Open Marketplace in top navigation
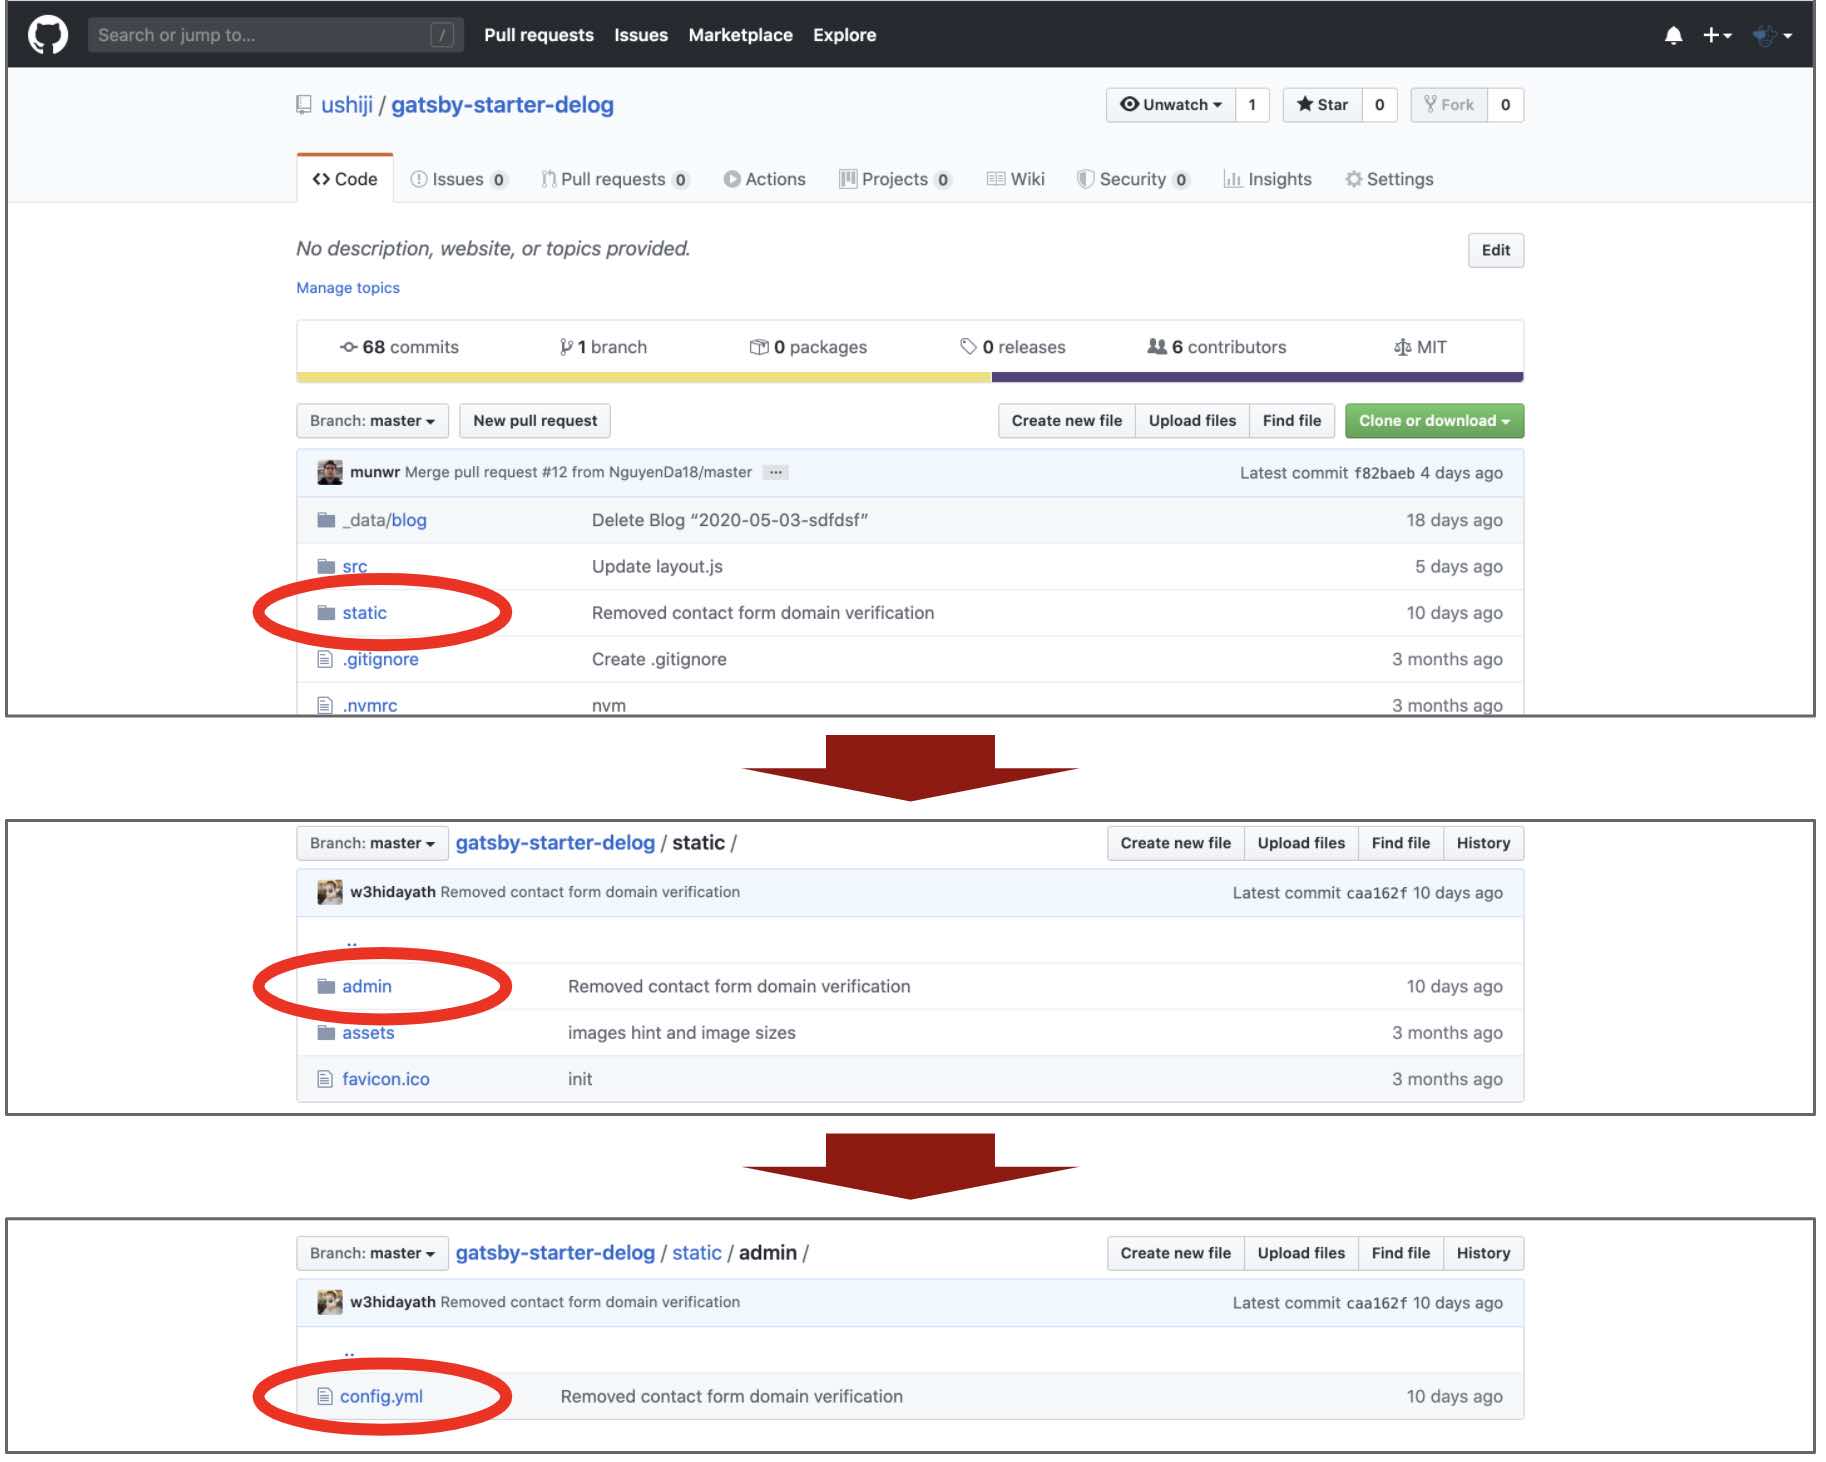 [740, 35]
